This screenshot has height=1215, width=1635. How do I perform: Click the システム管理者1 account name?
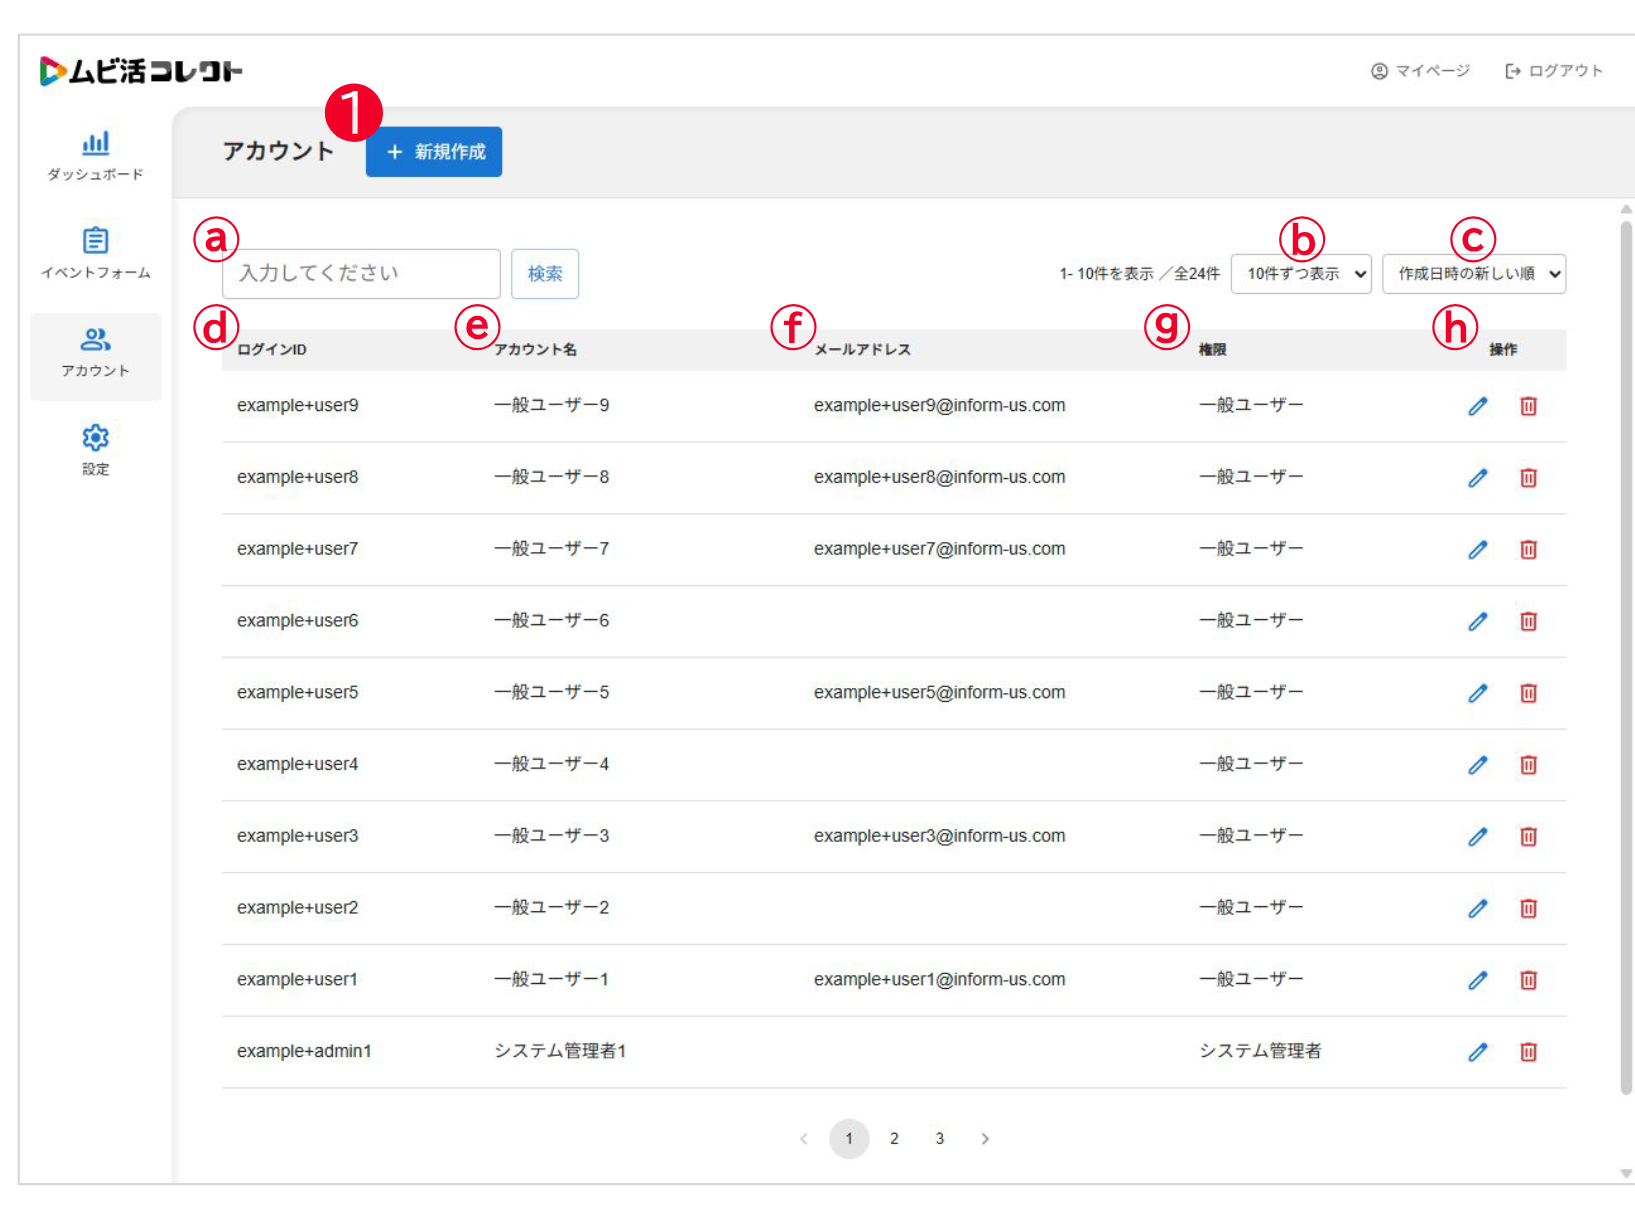(x=560, y=1051)
